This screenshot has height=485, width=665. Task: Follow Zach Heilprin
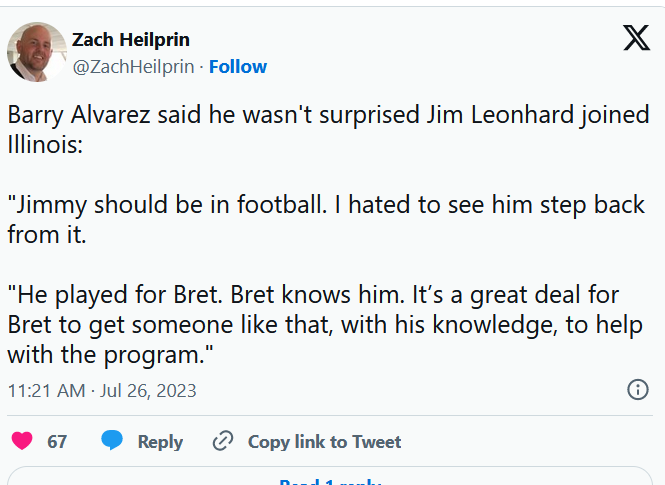click(x=238, y=67)
